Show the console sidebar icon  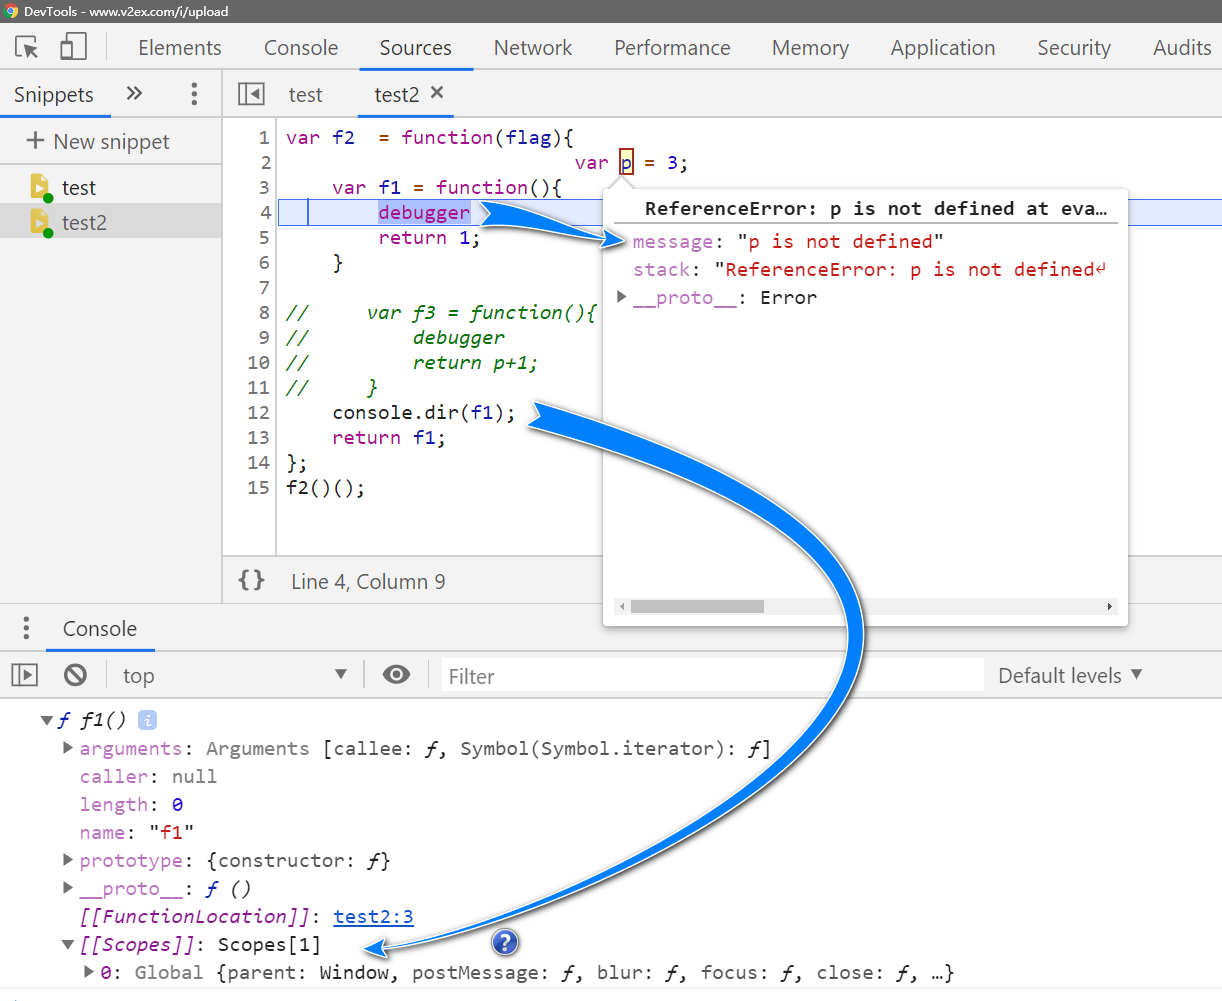[x=25, y=675]
